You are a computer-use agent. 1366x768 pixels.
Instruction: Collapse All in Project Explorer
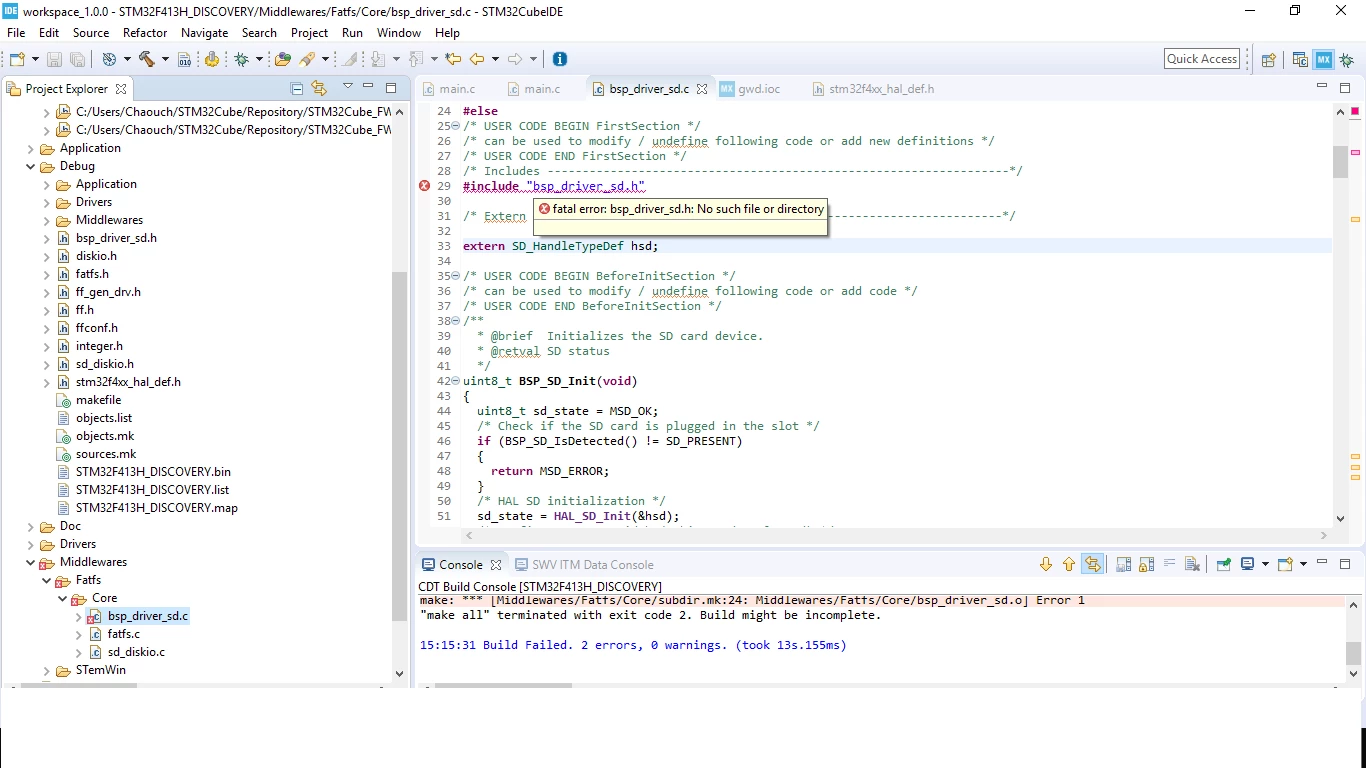pyautogui.click(x=296, y=88)
